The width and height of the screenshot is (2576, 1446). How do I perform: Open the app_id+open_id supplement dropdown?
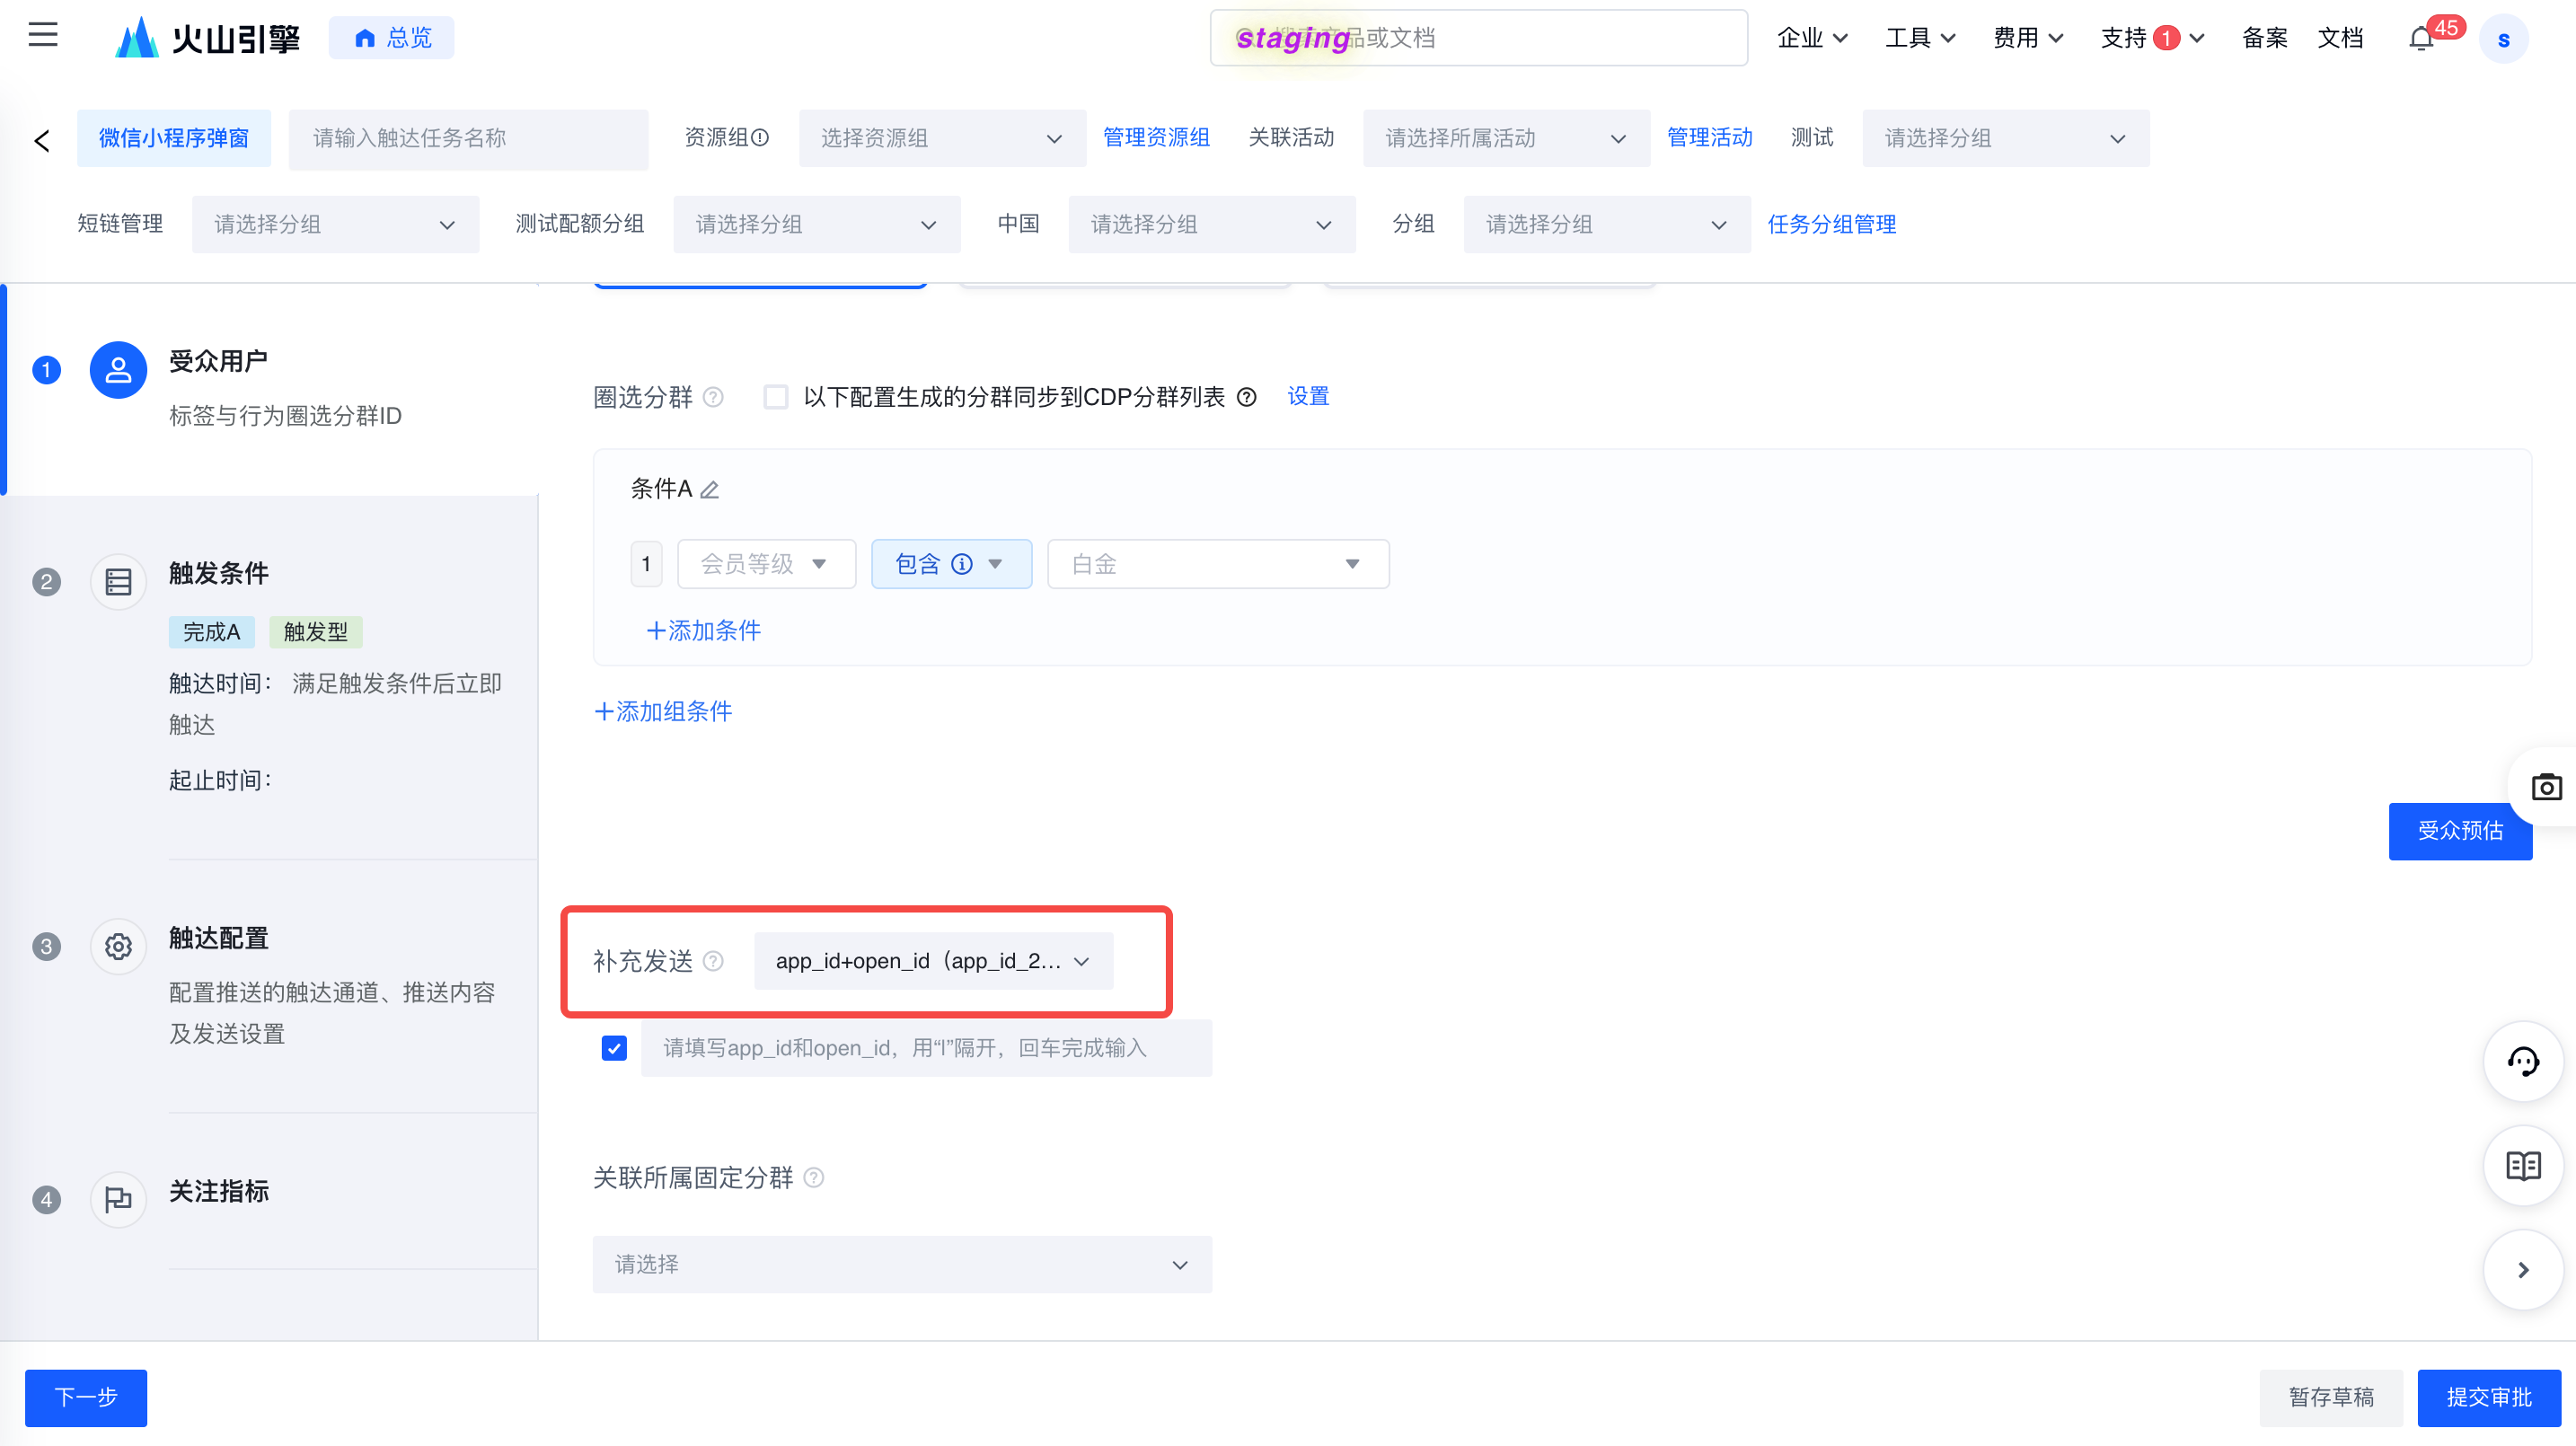point(933,961)
